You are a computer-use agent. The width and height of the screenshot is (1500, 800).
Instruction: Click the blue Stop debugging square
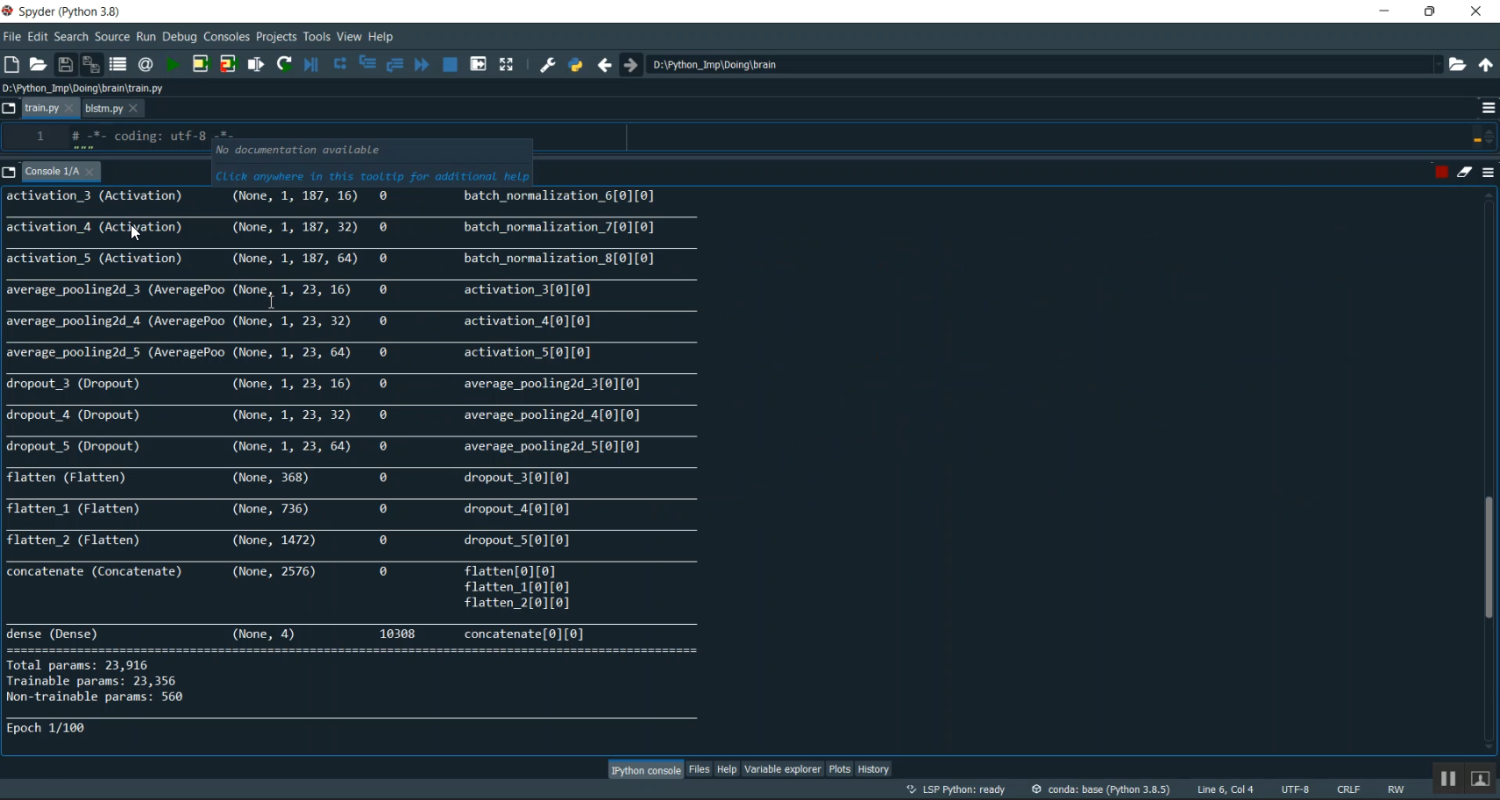tap(450, 65)
